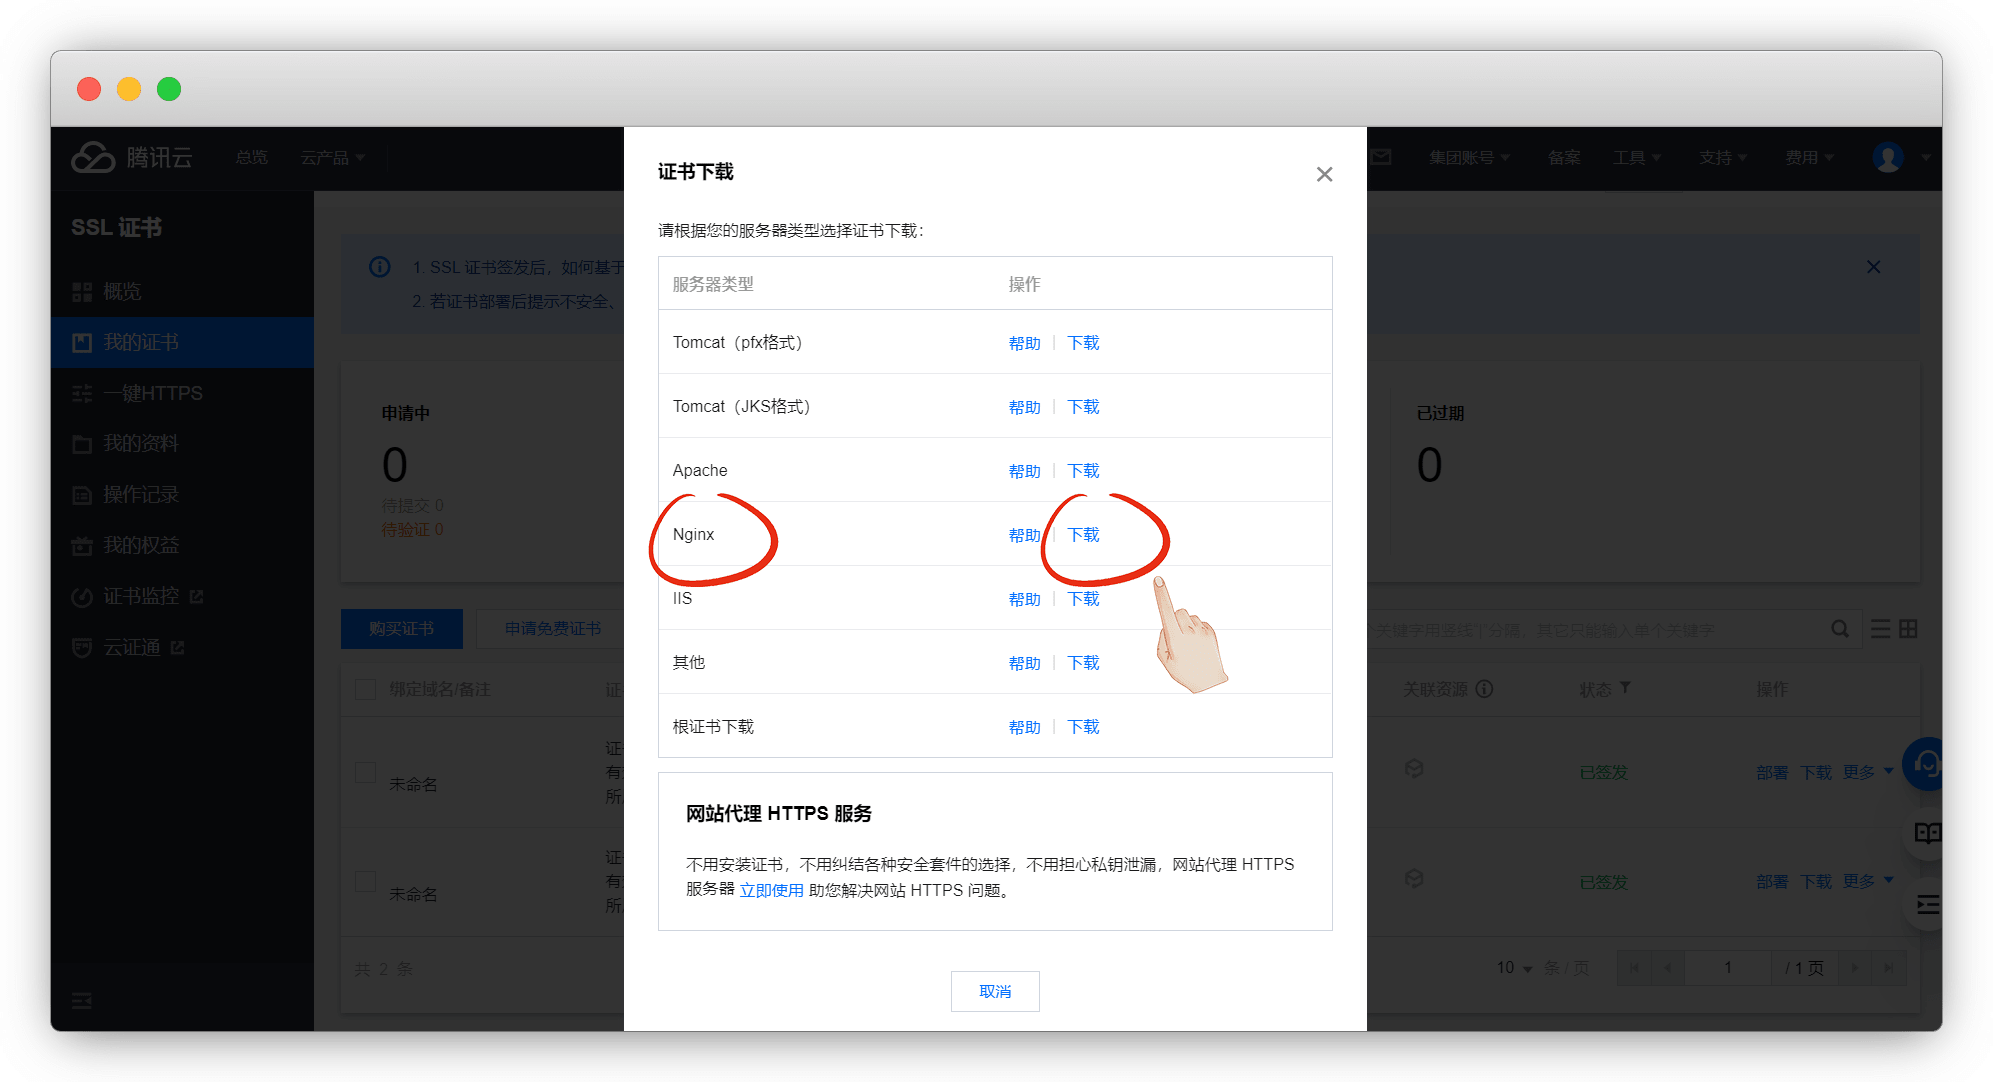Expand 更多 dropdown in first certificate row

(x=1867, y=772)
